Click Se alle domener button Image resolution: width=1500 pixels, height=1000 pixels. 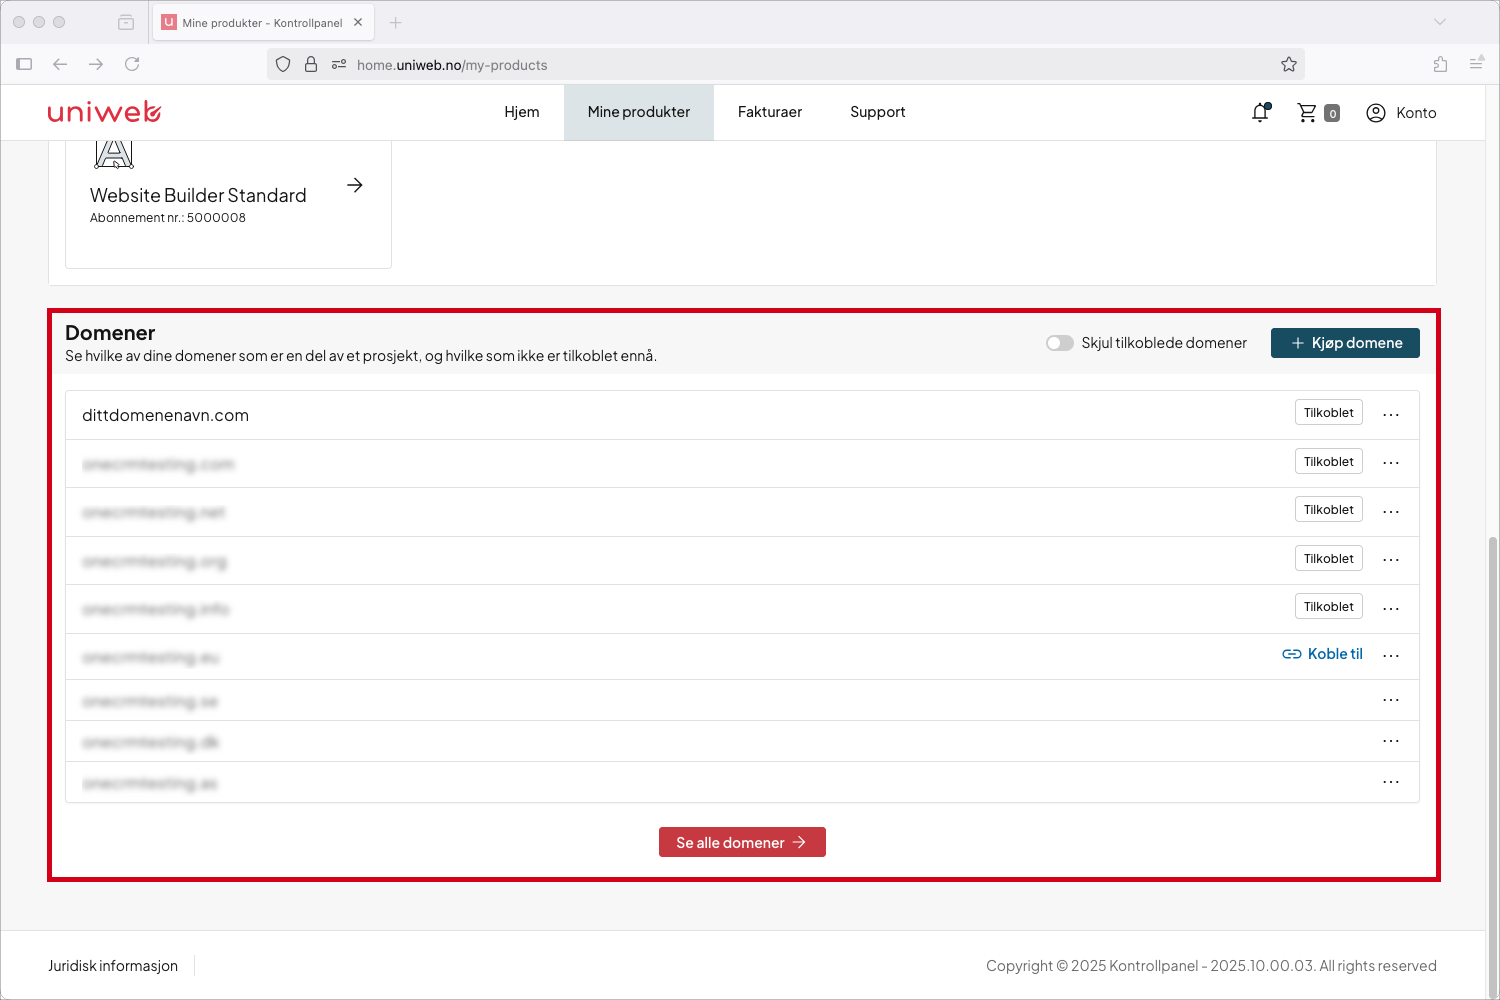742,842
